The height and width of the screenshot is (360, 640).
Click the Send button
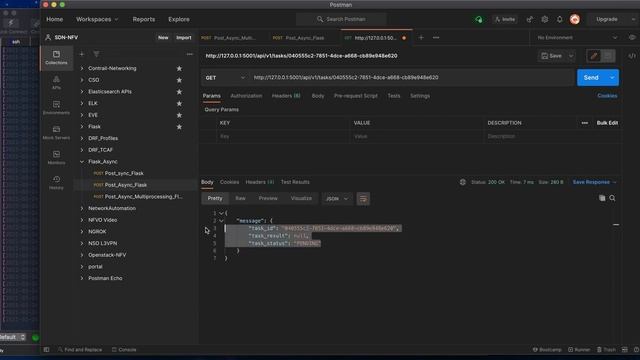[x=591, y=78]
